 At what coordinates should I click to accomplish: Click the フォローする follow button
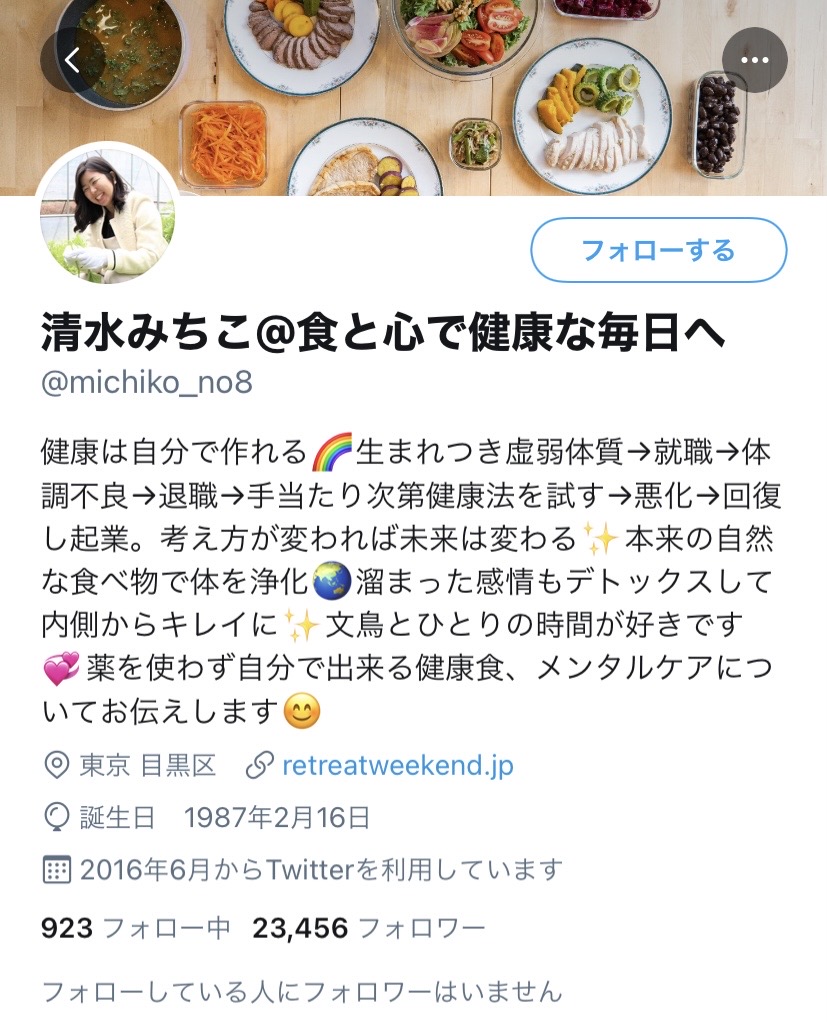(658, 250)
